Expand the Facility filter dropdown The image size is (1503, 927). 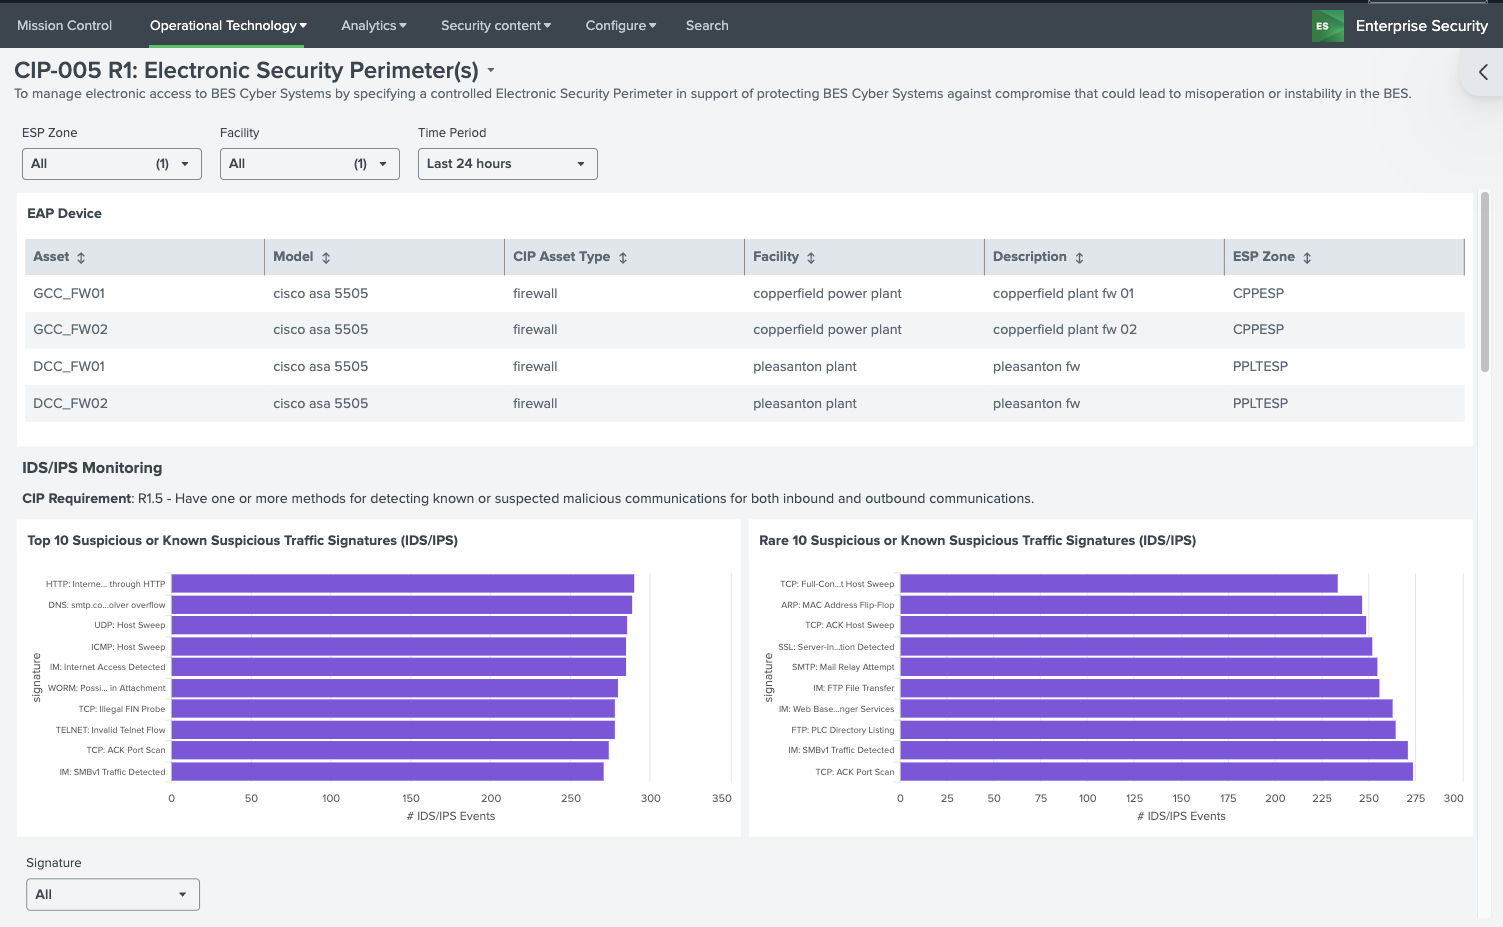click(x=310, y=164)
